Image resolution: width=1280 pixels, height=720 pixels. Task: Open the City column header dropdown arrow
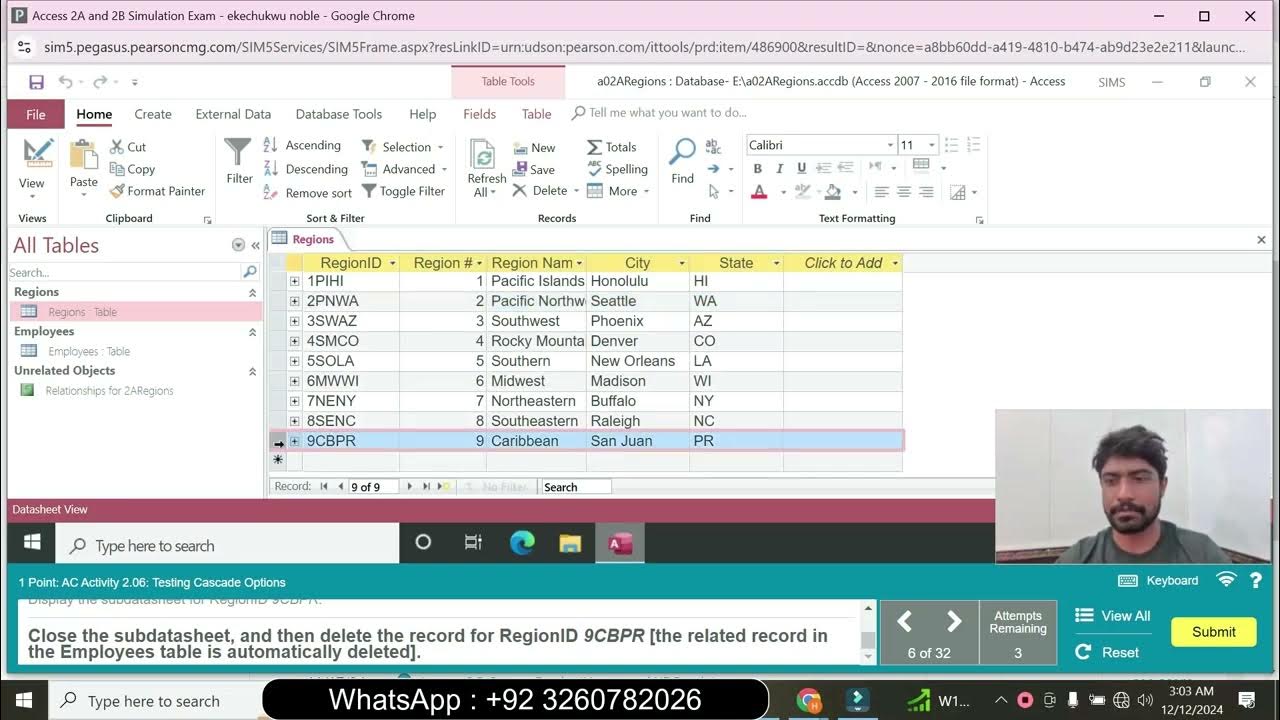pyautogui.click(x=682, y=263)
